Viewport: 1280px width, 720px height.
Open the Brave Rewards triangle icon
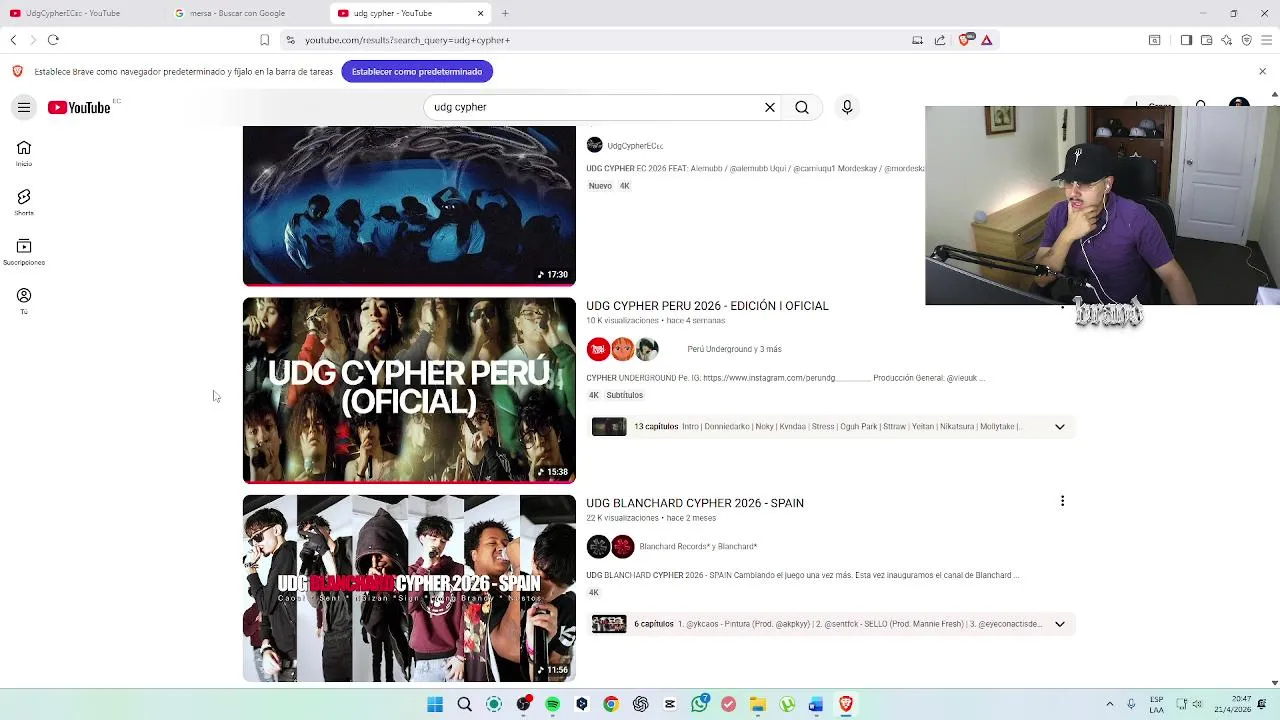tap(986, 40)
